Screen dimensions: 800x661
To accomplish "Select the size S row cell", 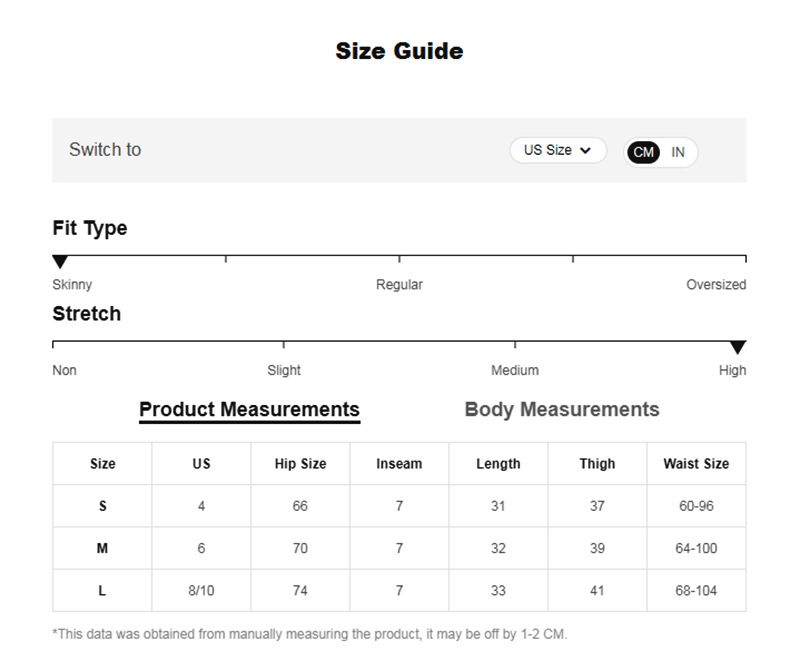I will 102,506.
